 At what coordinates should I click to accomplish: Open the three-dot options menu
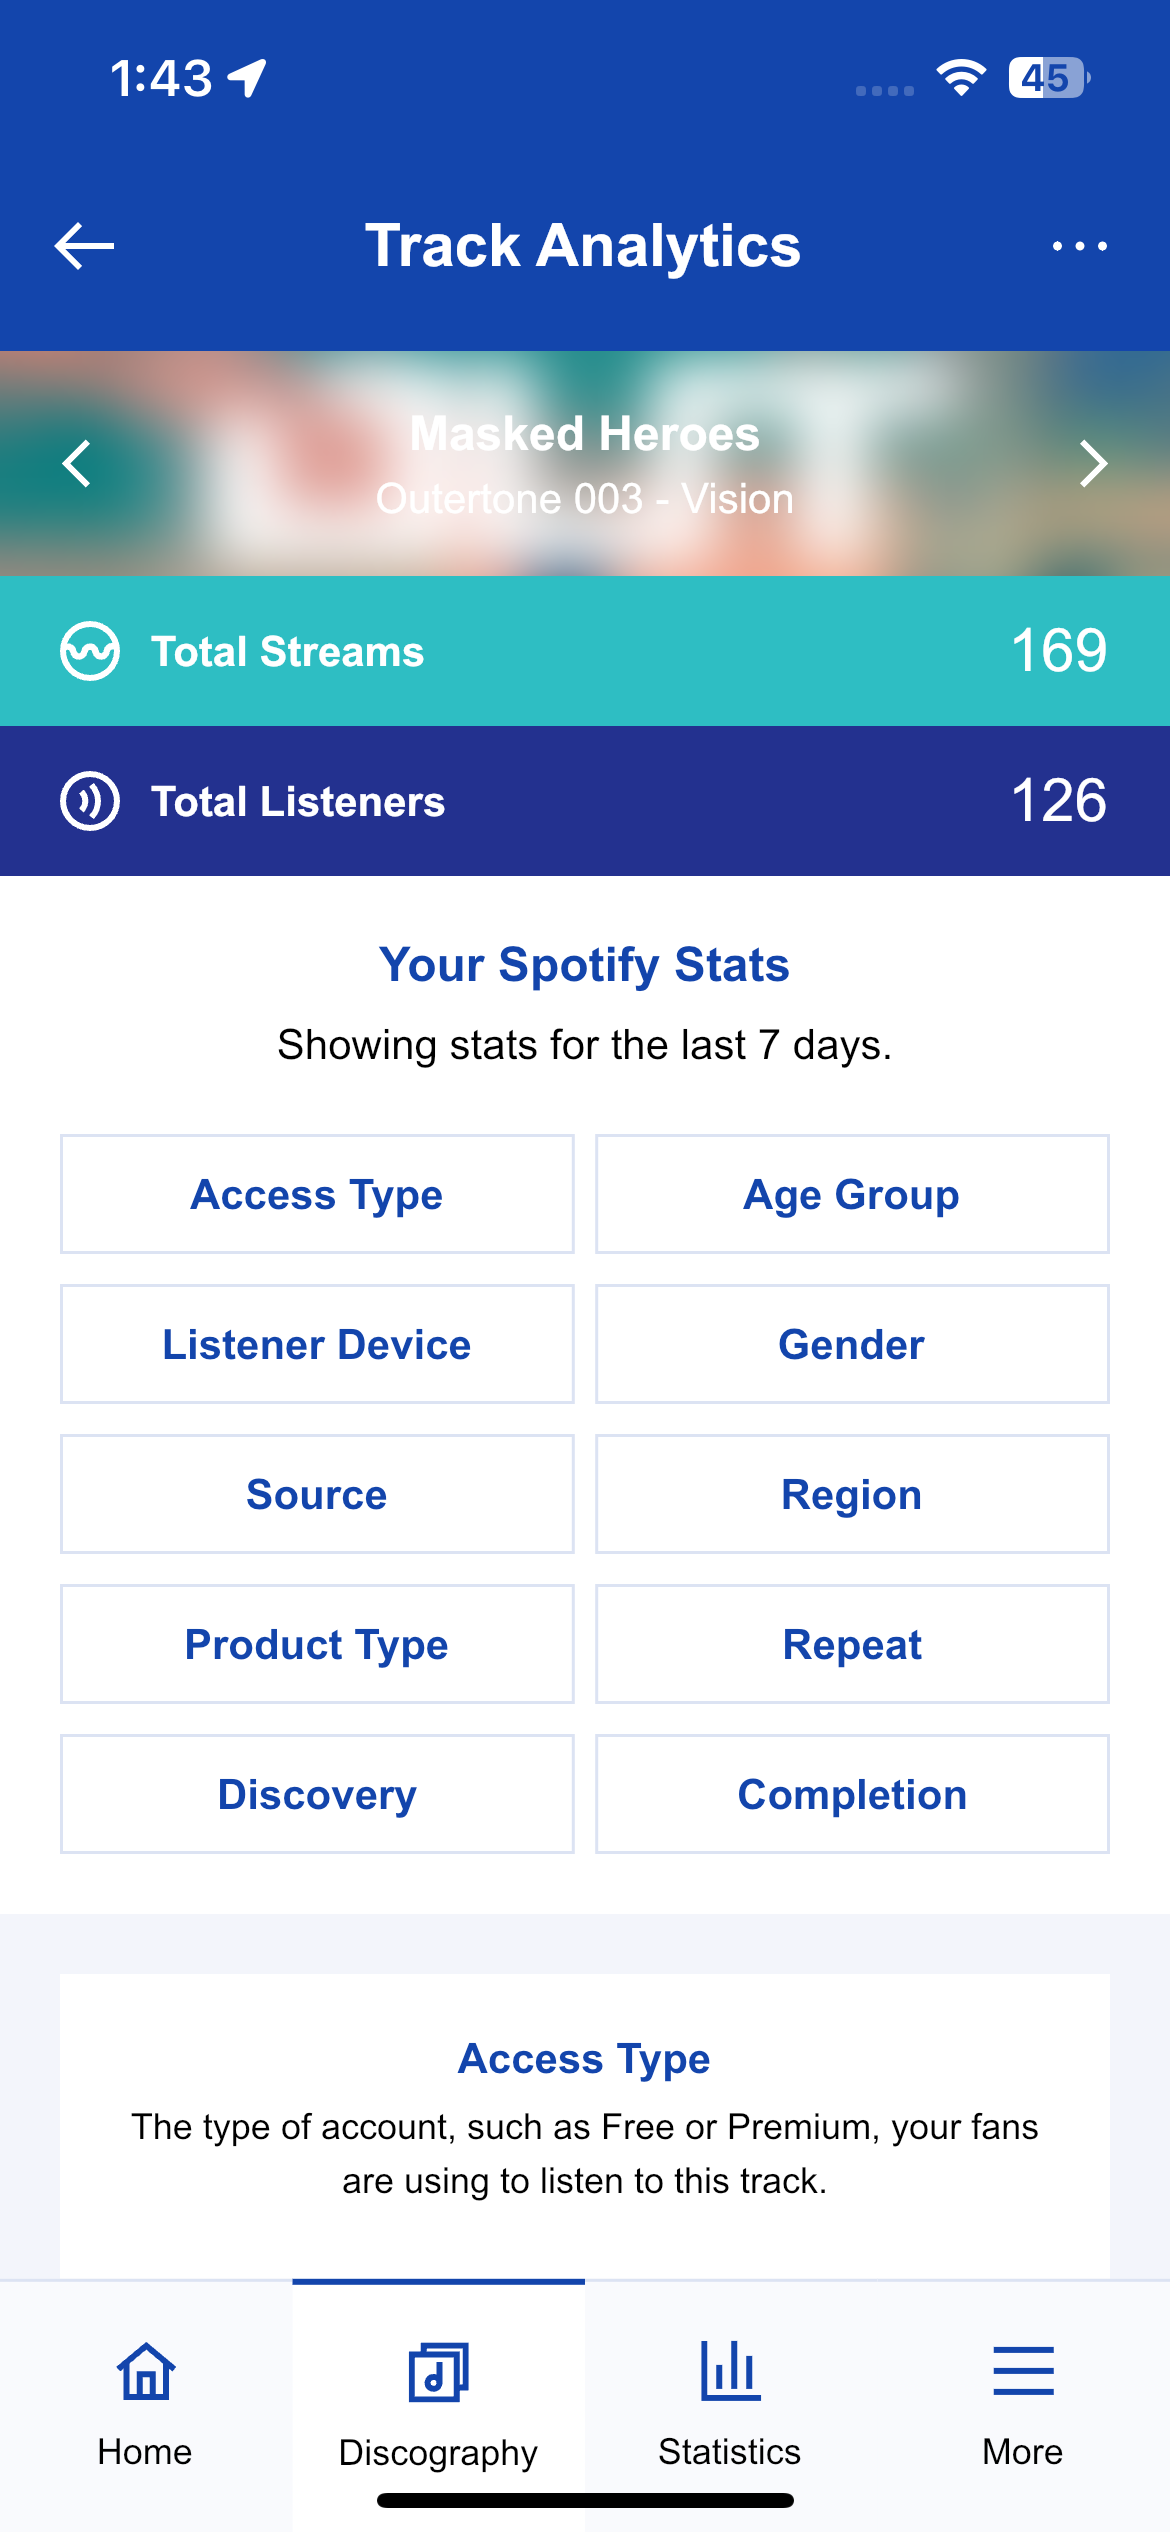pos(1079,246)
